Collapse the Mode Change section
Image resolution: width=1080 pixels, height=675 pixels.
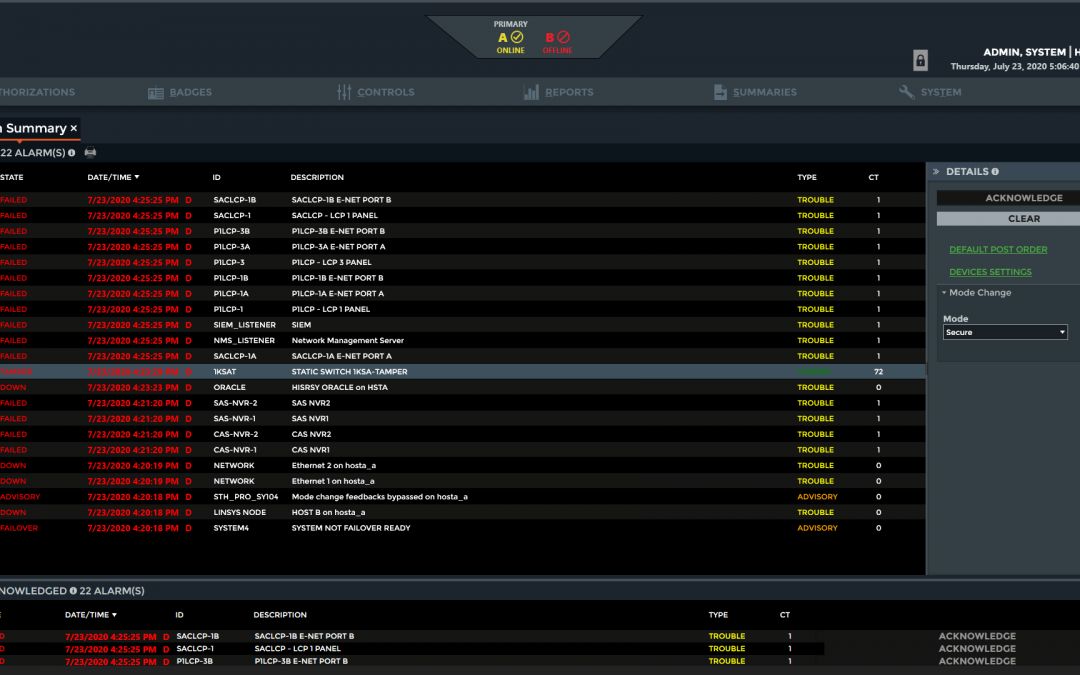click(944, 293)
